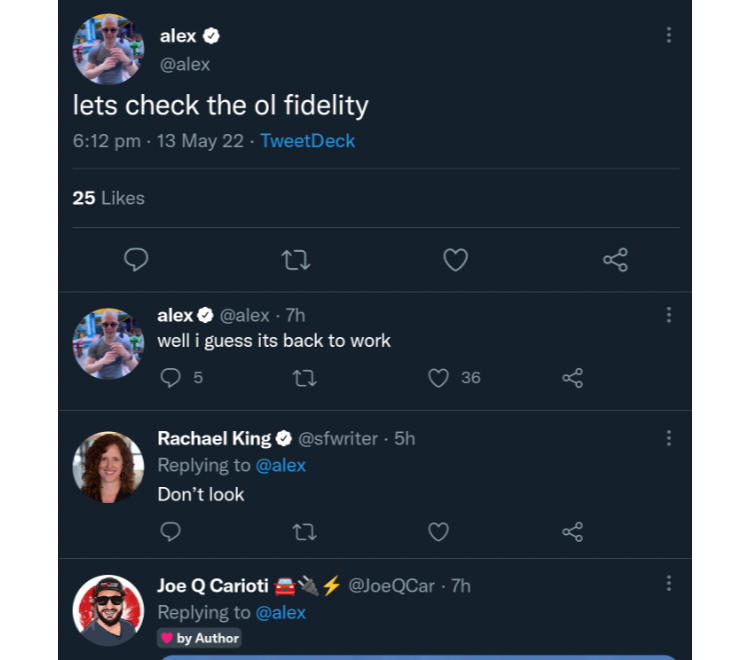The width and height of the screenshot is (750, 660).
Task: Open Joe Q Carioti's profile picture
Action: click(108, 609)
